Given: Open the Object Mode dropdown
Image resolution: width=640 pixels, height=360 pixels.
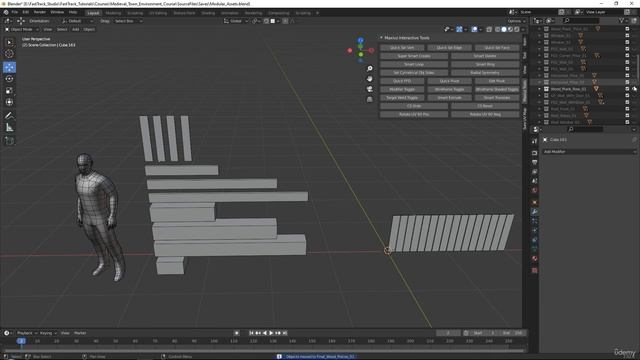Looking at the screenshot, I should point(22,29).
